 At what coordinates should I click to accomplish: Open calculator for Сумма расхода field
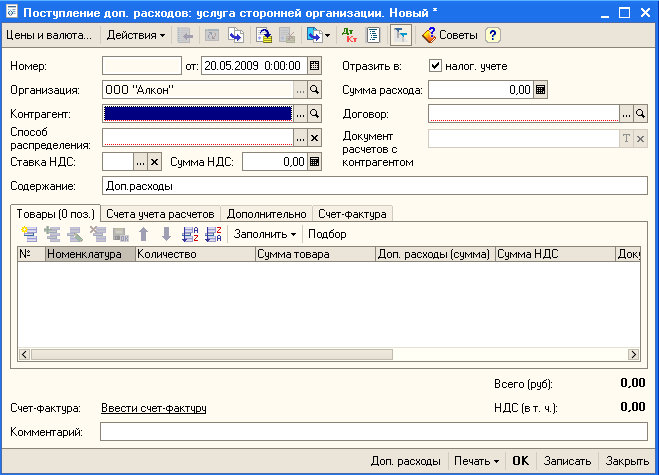point(541,89)
